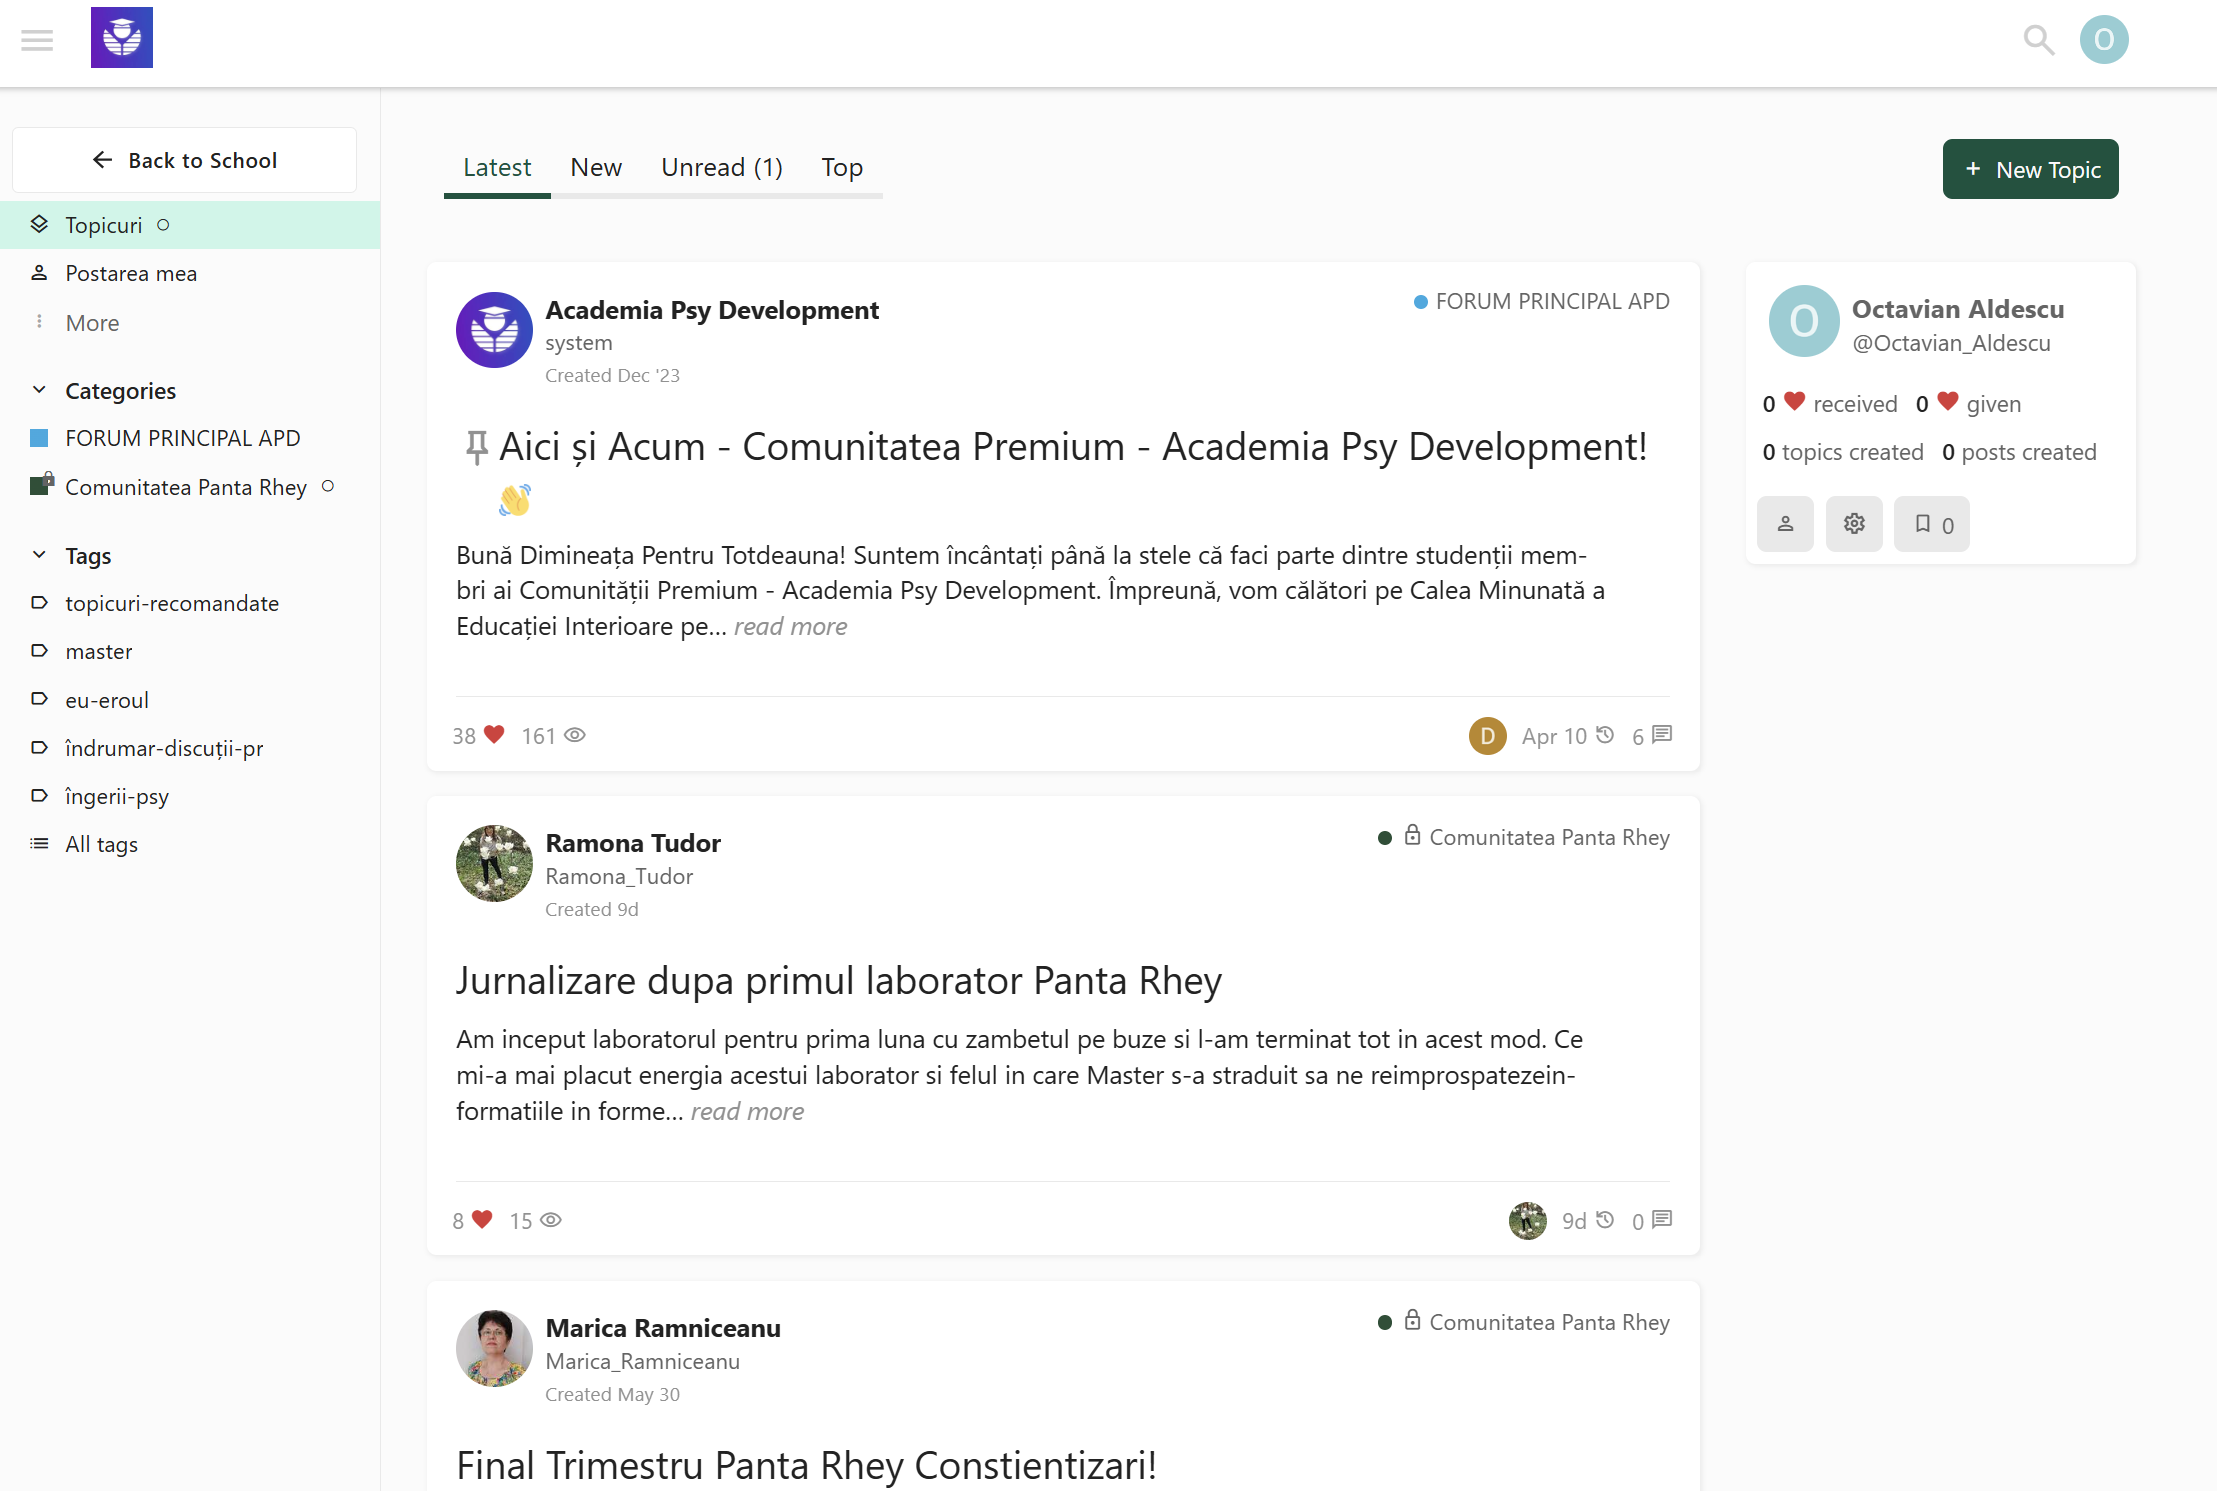The width and height of the screenshot is (2217, 1491).
Task: Click the Academia Psy Development logo
Action: click(x=122, y=38)
